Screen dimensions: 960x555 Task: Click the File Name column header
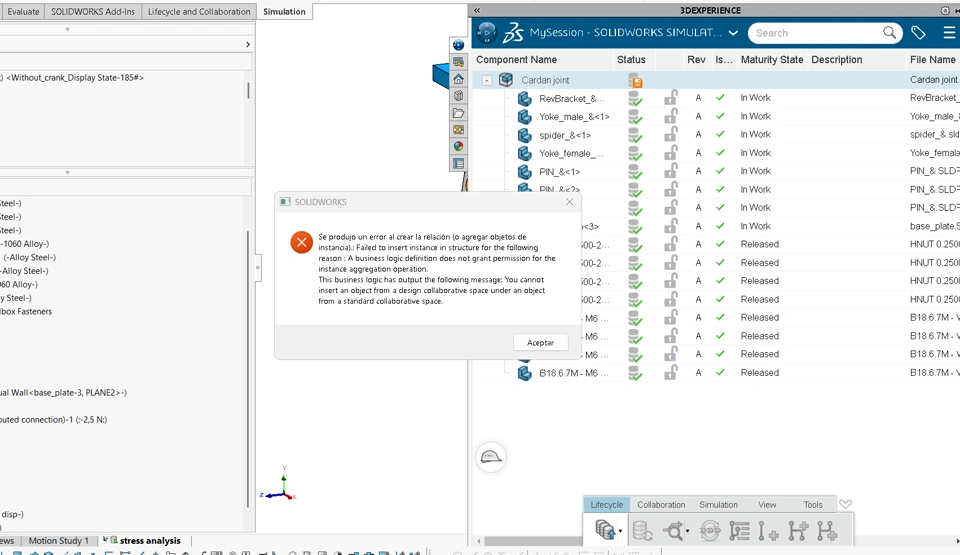(932, 59)
